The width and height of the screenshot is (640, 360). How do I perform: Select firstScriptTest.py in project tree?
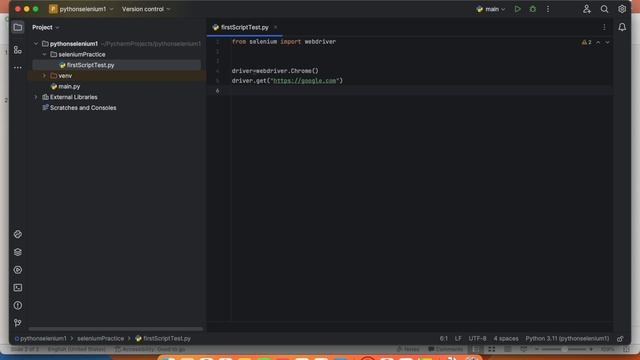coord(116,65)
